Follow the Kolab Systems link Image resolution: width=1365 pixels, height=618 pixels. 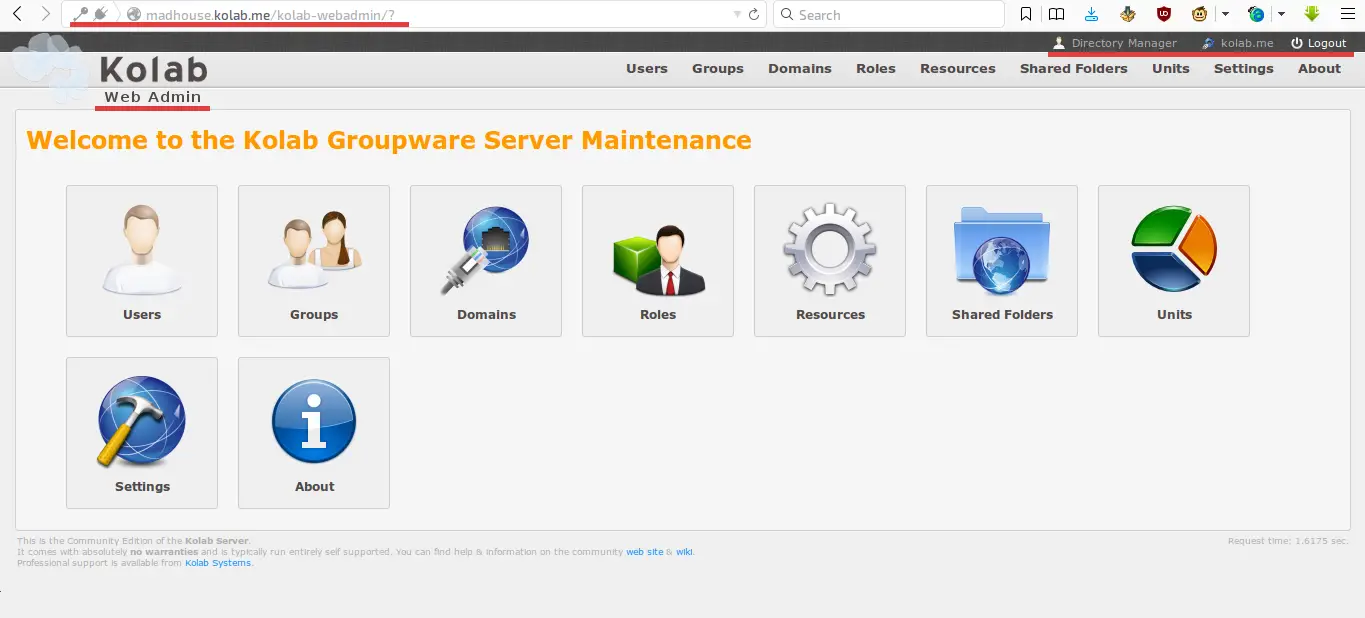218,563
